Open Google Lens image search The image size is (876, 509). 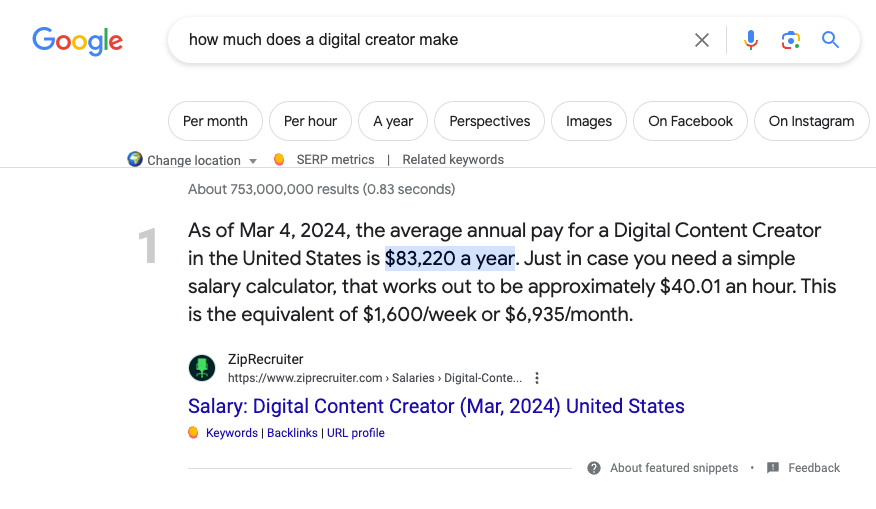(791, 40)
